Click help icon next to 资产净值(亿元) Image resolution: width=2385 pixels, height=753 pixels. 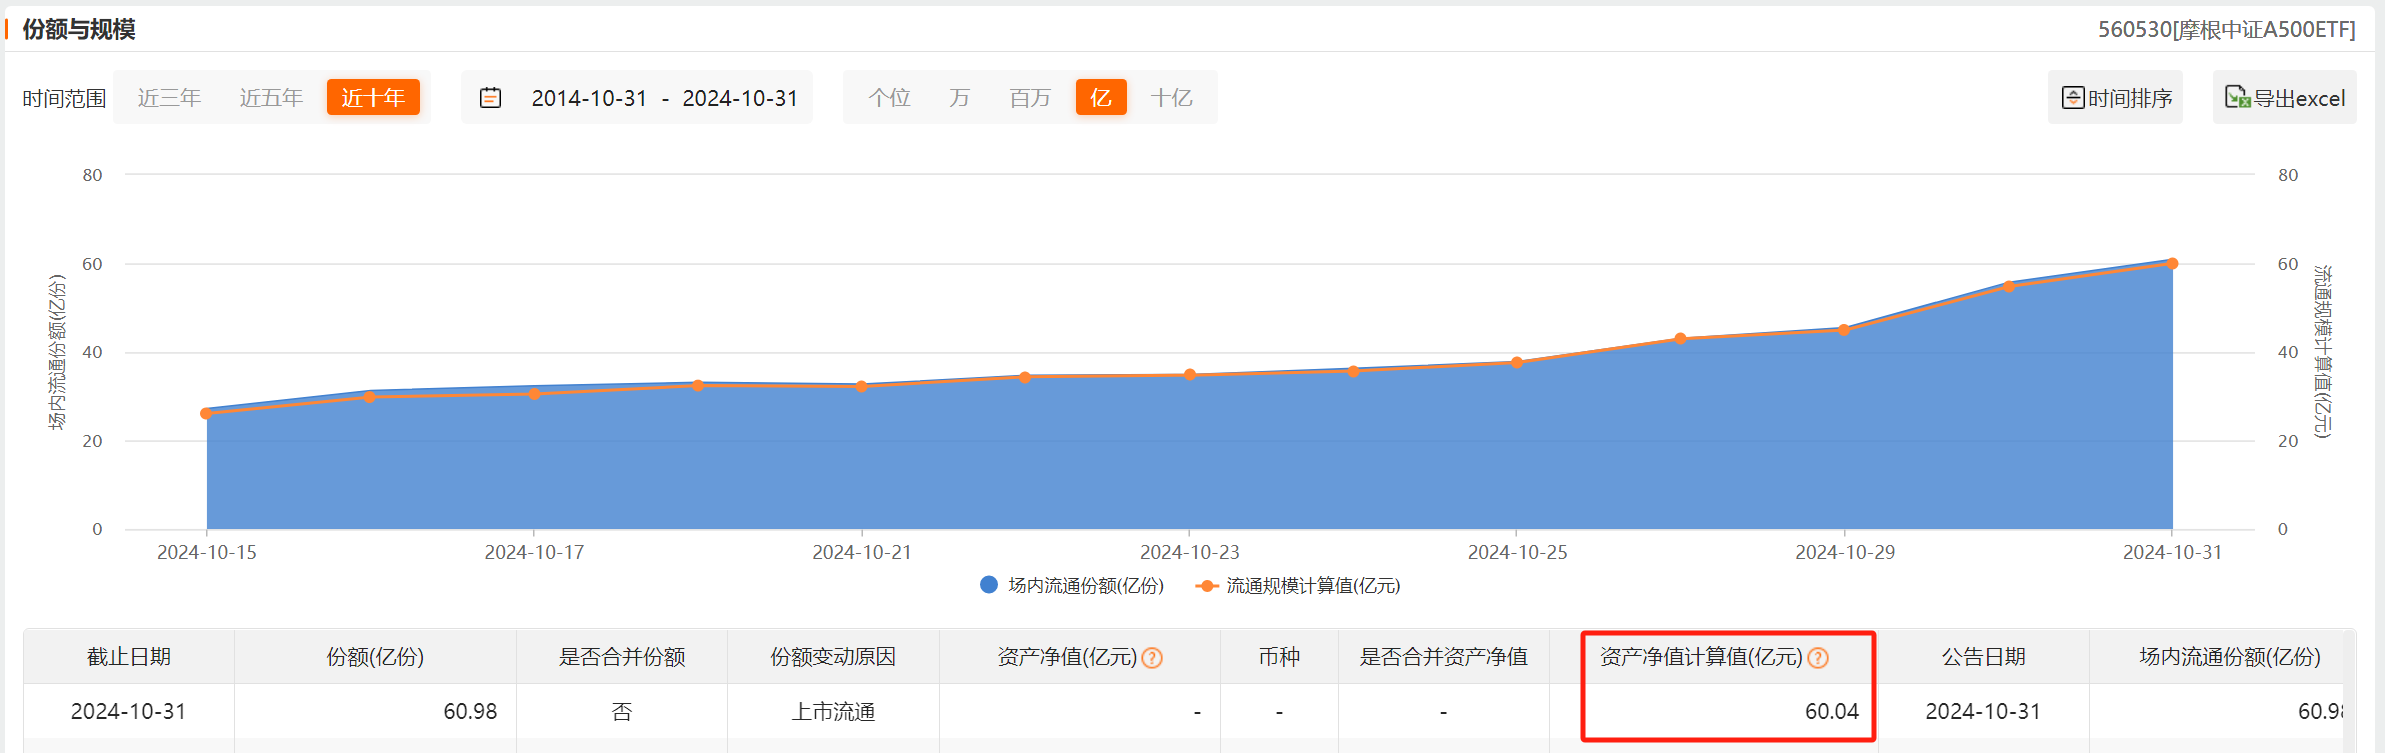(x=1152, y=658)
